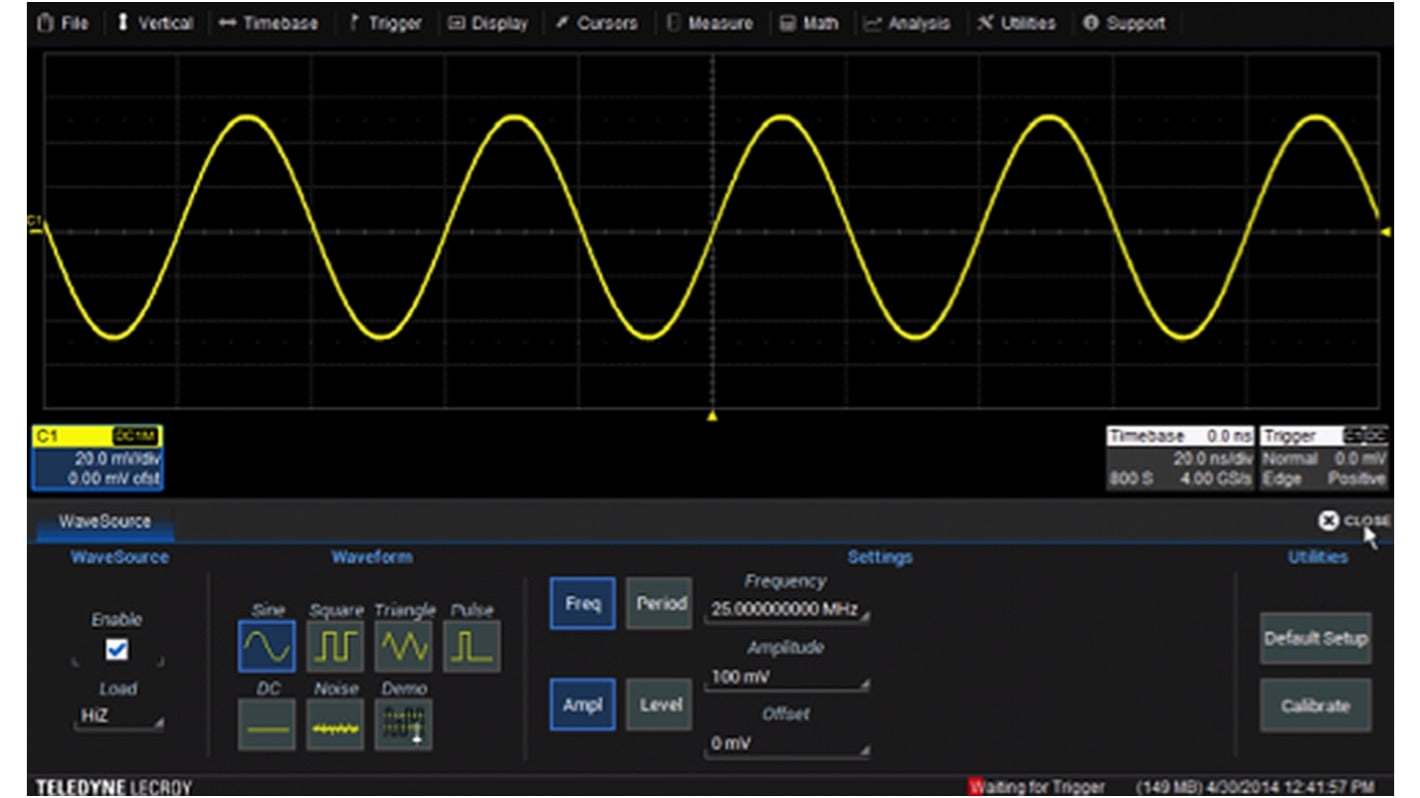Open the Measure menu

(x=712, y=23)
